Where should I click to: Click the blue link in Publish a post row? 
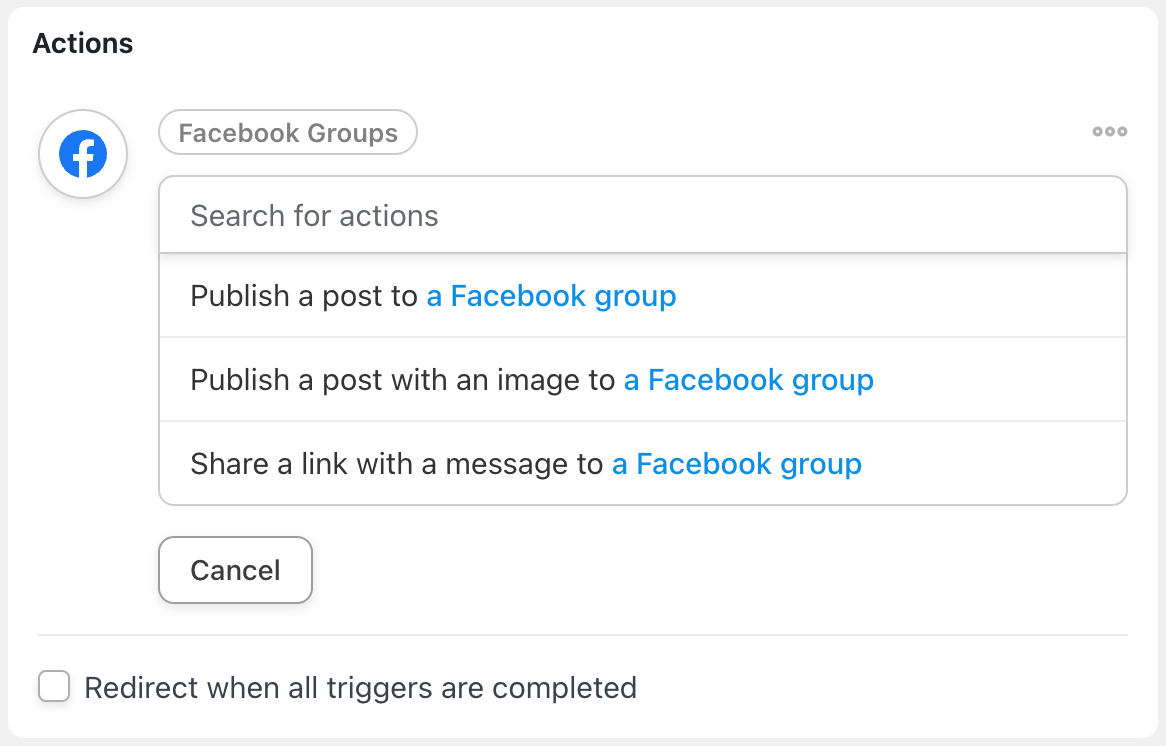click(551, 296)
